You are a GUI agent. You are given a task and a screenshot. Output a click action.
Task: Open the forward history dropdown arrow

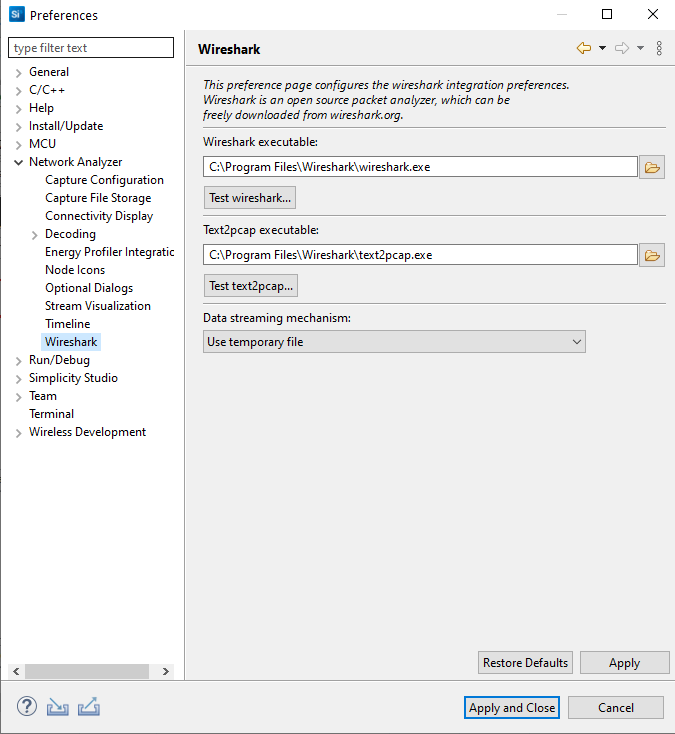click(x=640, y=48)
